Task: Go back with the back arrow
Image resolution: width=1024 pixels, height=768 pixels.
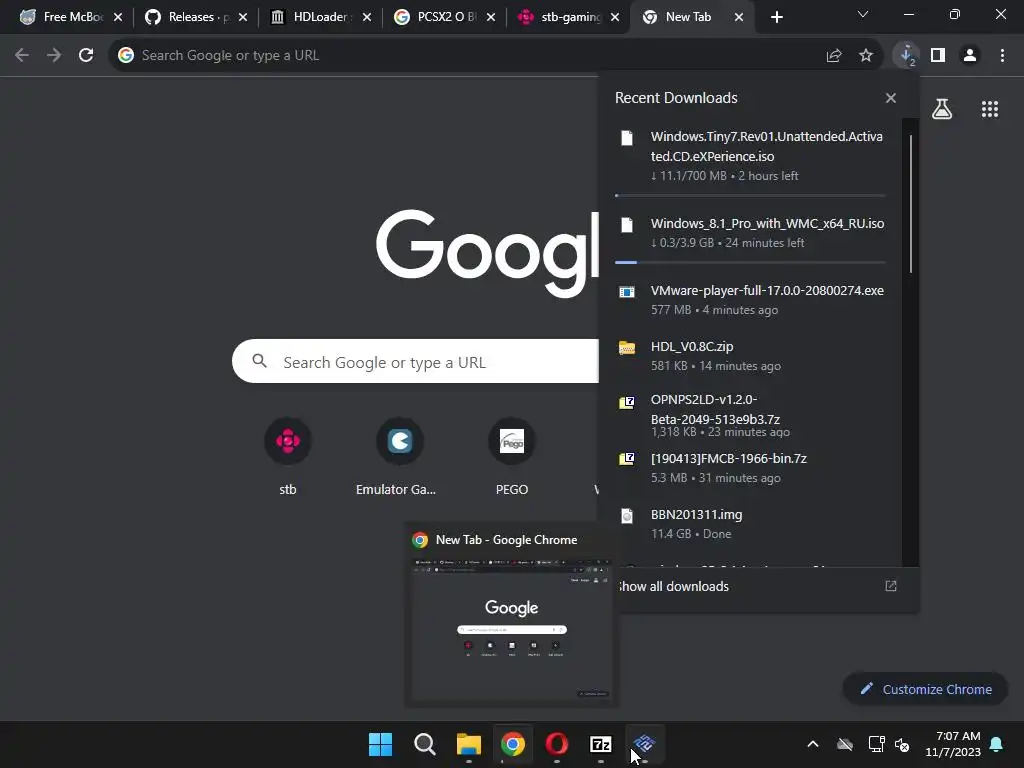Action: (x=22, y=56)
